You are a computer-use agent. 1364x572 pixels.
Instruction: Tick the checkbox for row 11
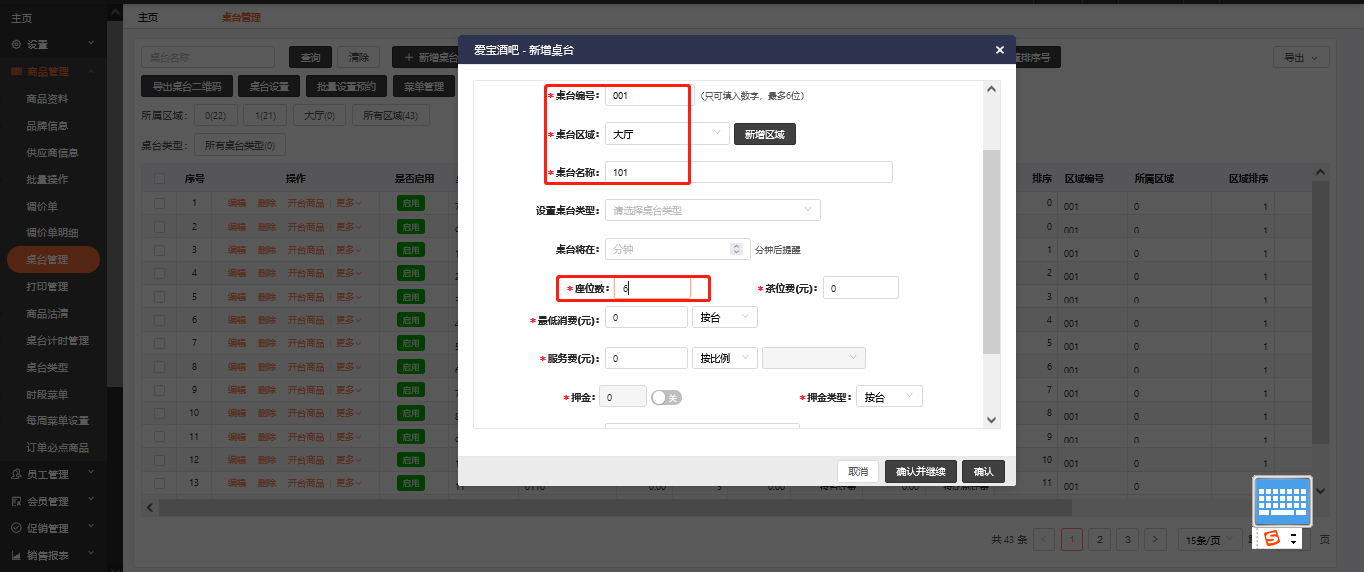(160, 437)
